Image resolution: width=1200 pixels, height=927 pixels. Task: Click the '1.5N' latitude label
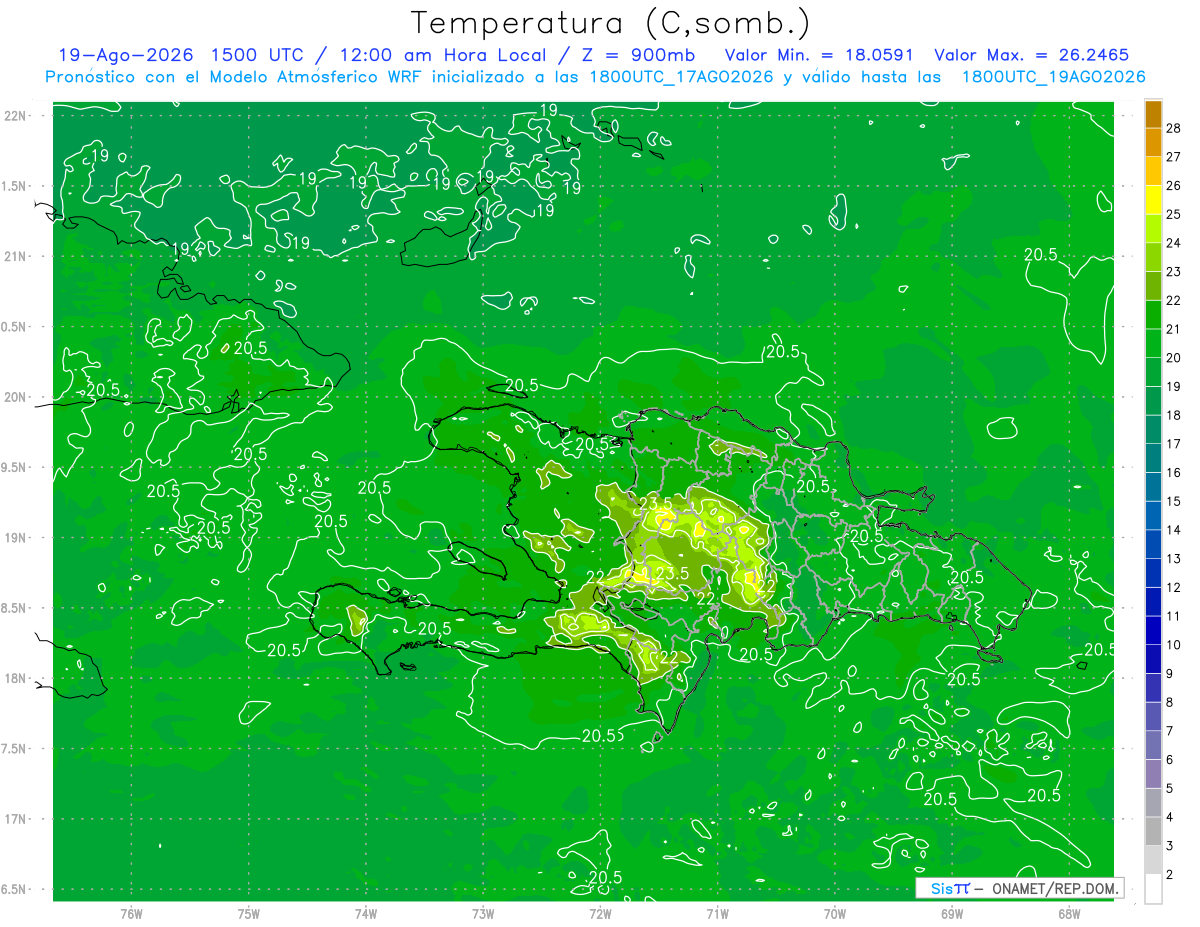point(16,186)
